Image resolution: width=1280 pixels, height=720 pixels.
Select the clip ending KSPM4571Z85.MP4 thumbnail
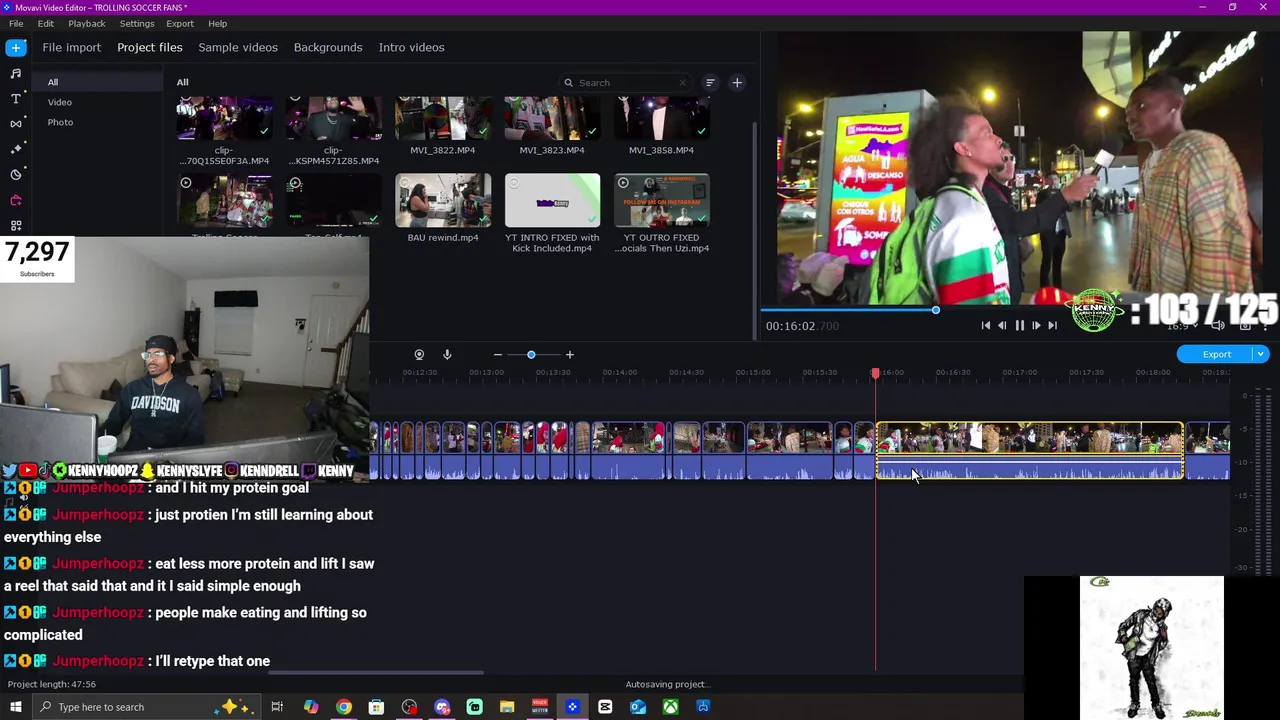(333, 118)
